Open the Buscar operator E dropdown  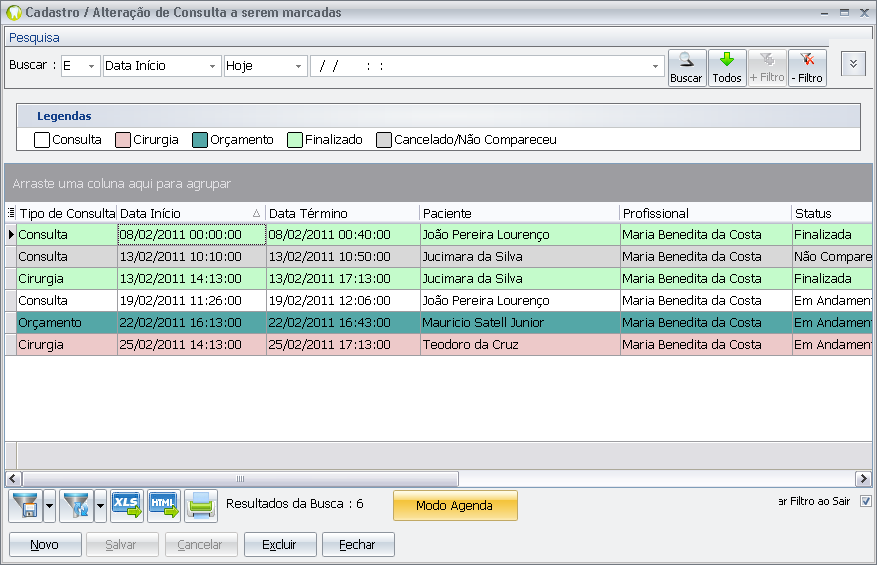pos(91,66)
